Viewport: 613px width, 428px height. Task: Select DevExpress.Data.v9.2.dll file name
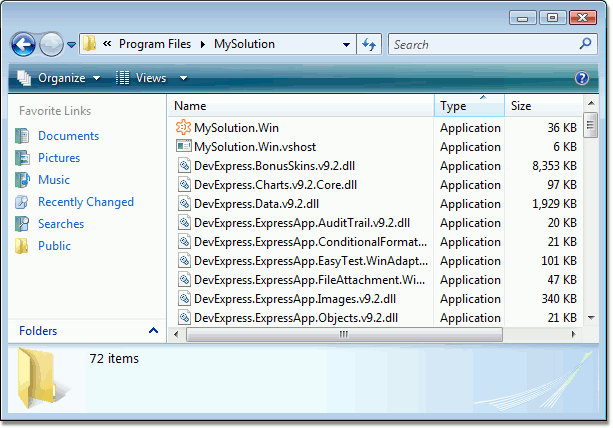tap(256, 204)
